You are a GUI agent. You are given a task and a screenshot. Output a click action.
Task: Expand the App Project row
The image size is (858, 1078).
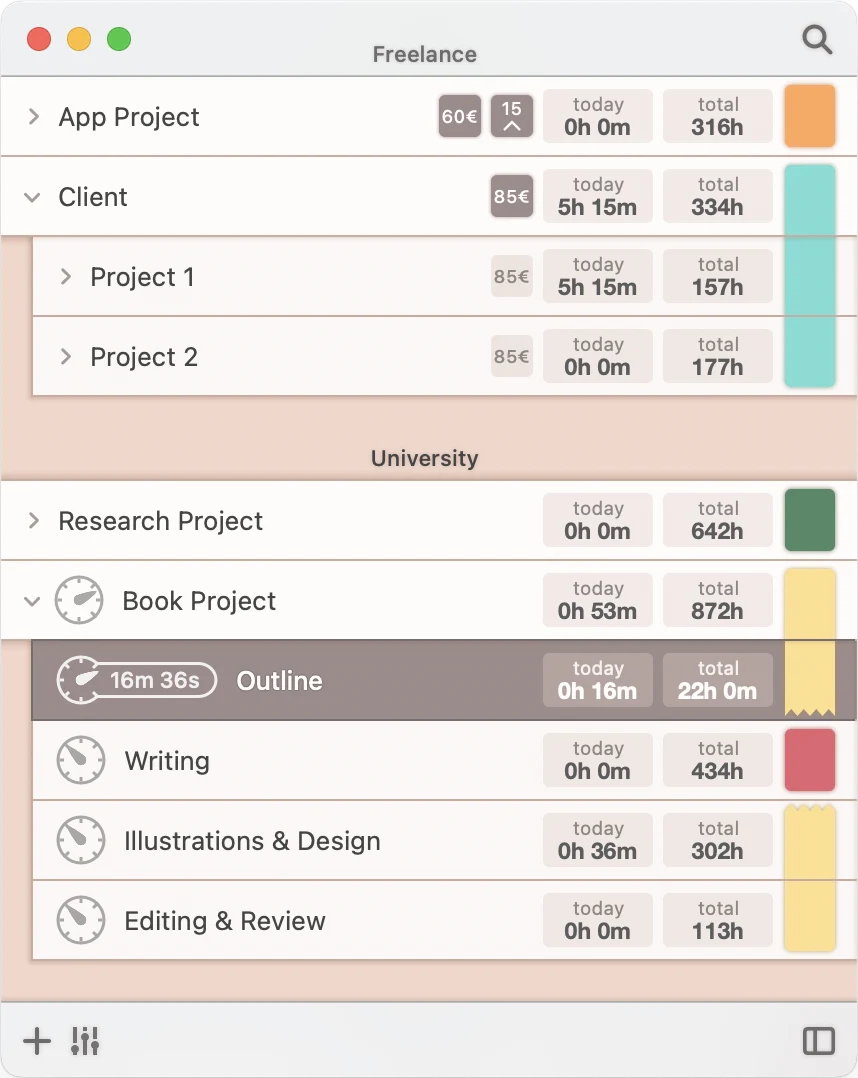point(33,117)
